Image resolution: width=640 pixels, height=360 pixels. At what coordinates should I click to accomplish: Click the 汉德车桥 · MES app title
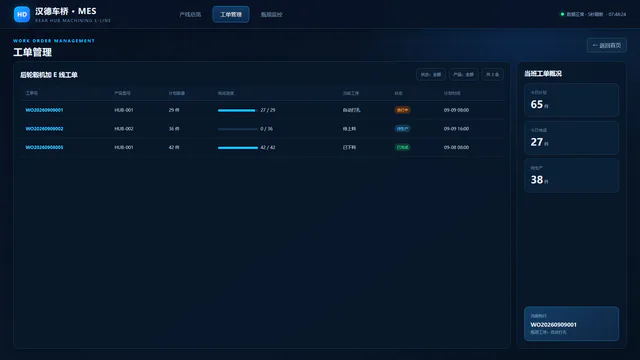click(x=66, y=11)
